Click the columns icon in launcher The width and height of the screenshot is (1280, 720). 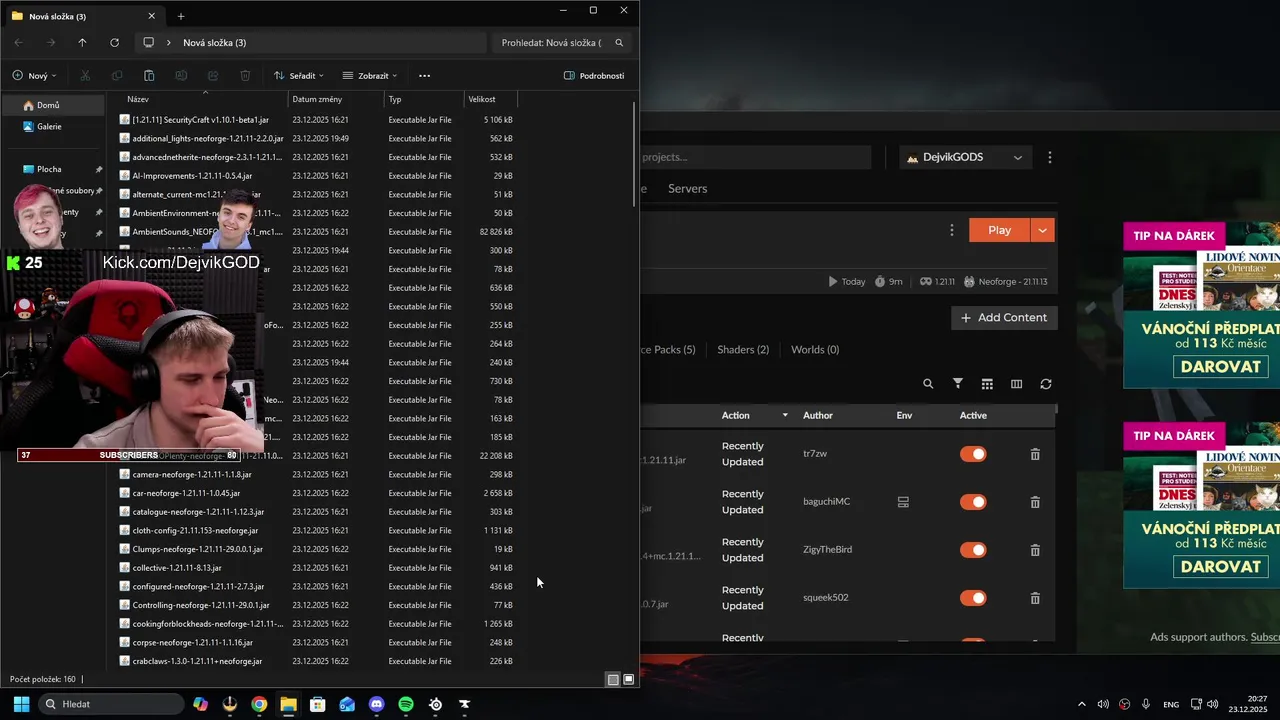(x=1016, y=384)
